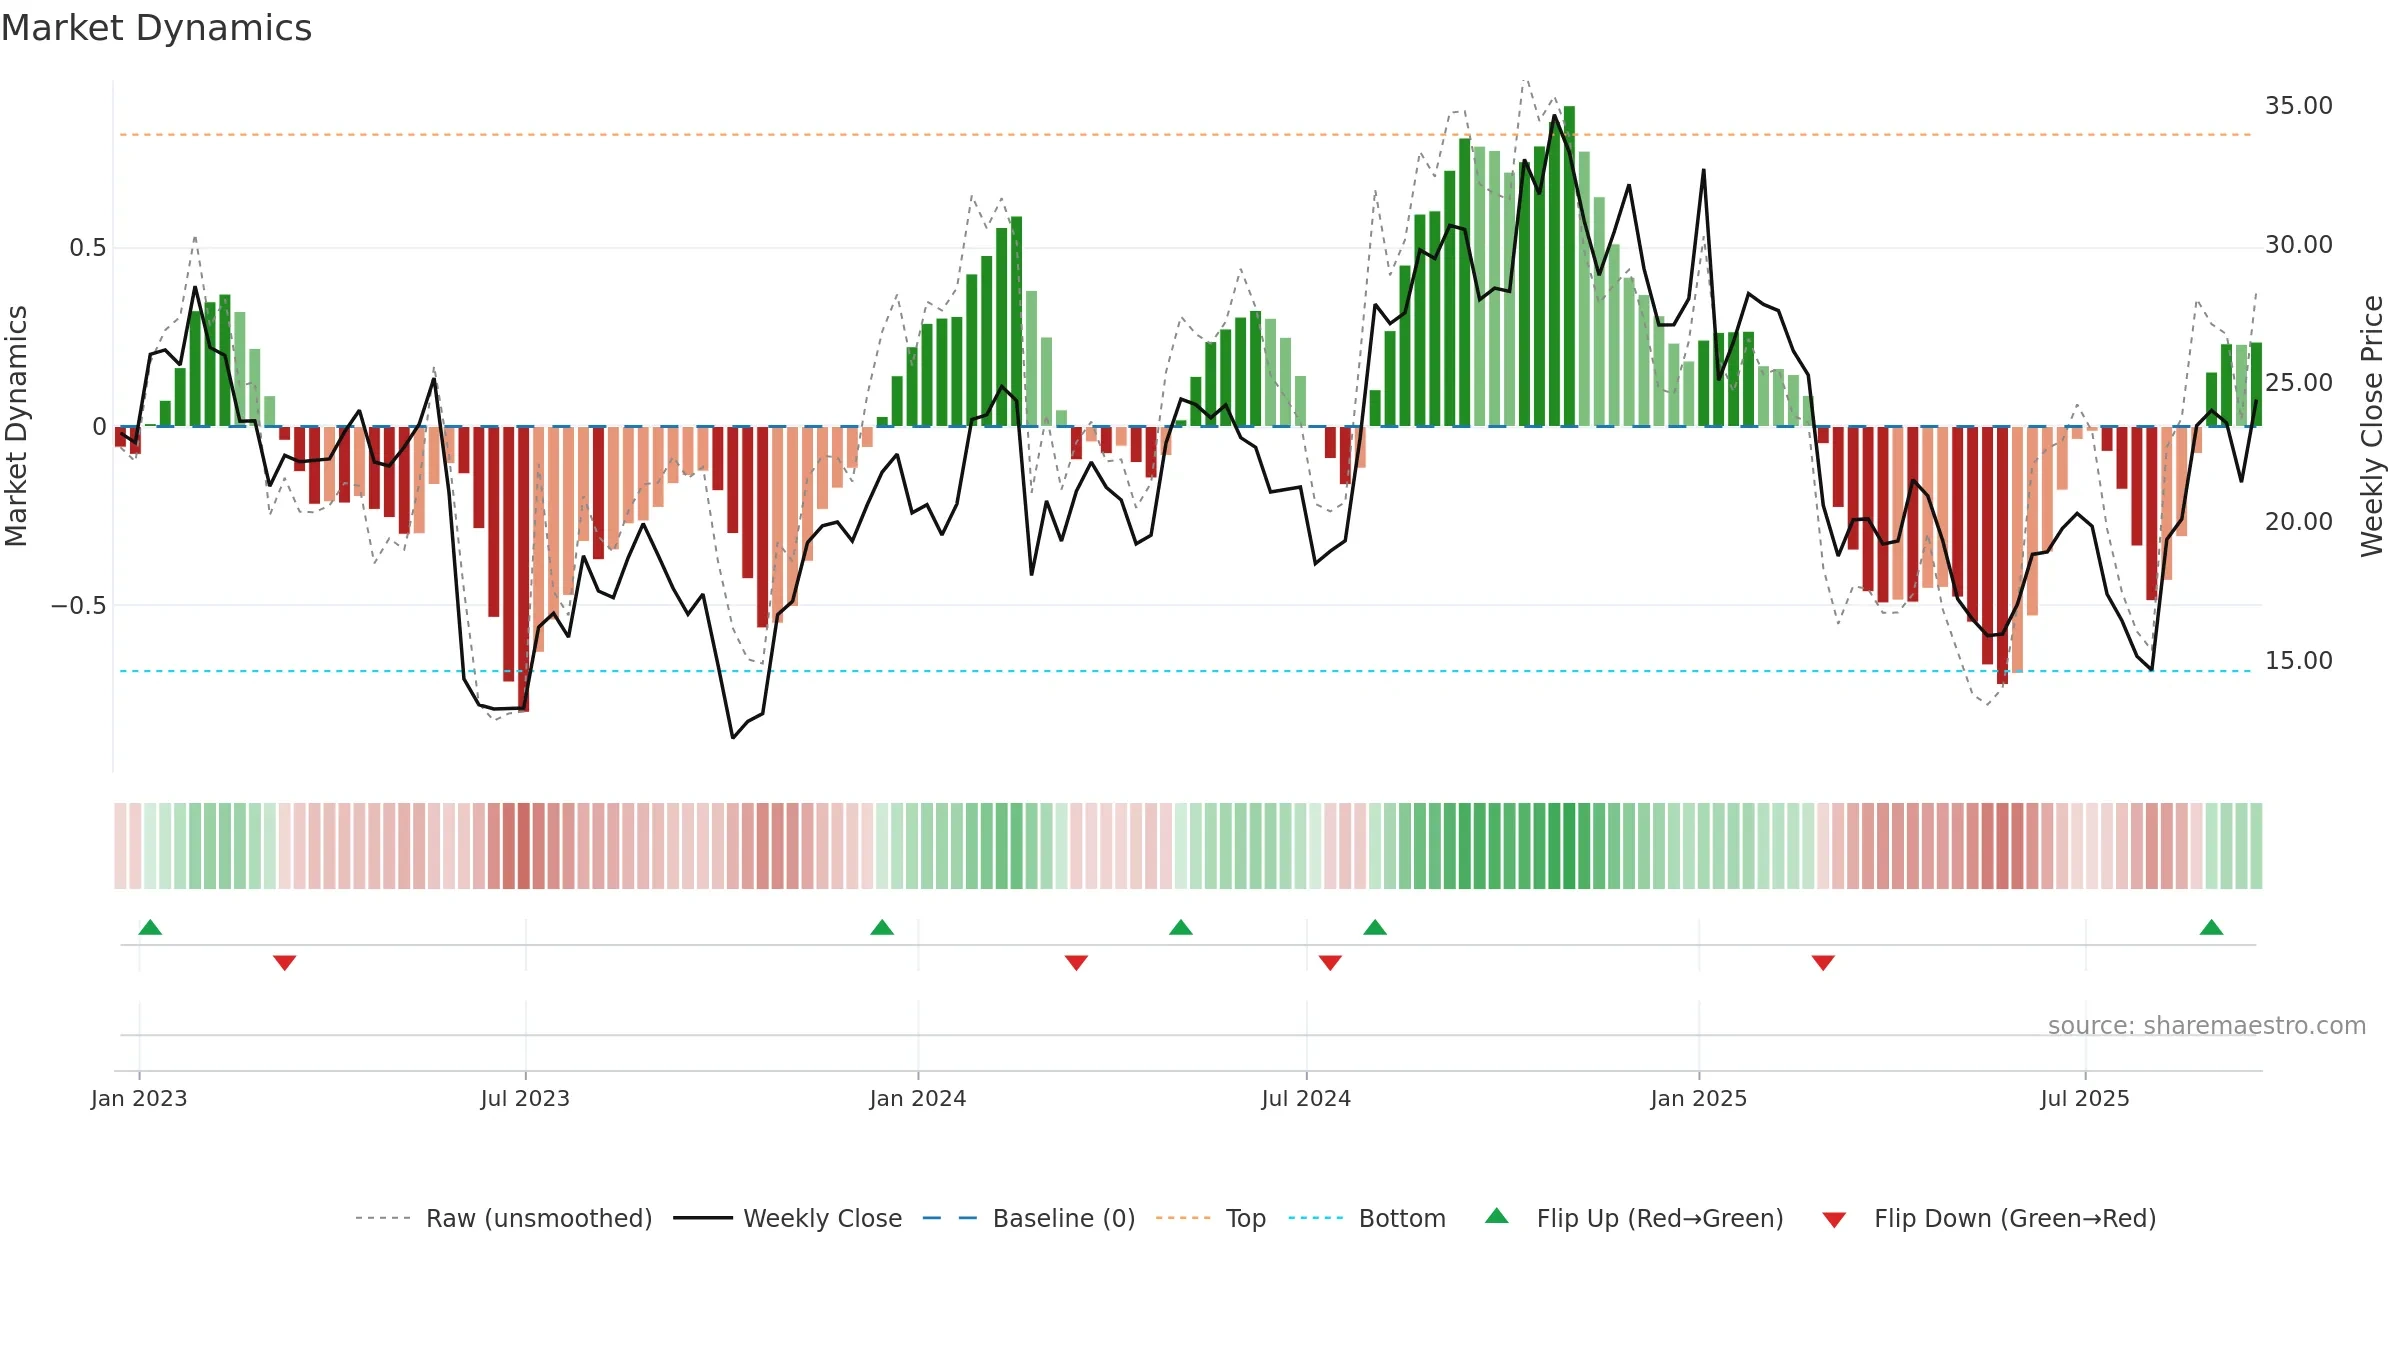Click the flip-up marker just after Jul 2024
This screenshot has width=2400, height=1350.
point(1375,927)
